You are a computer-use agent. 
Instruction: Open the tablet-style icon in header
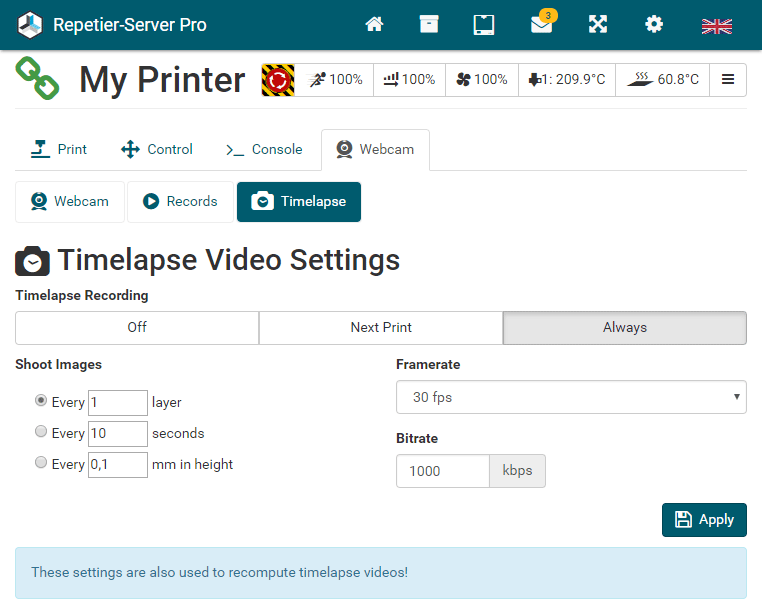tap(484, 24)
